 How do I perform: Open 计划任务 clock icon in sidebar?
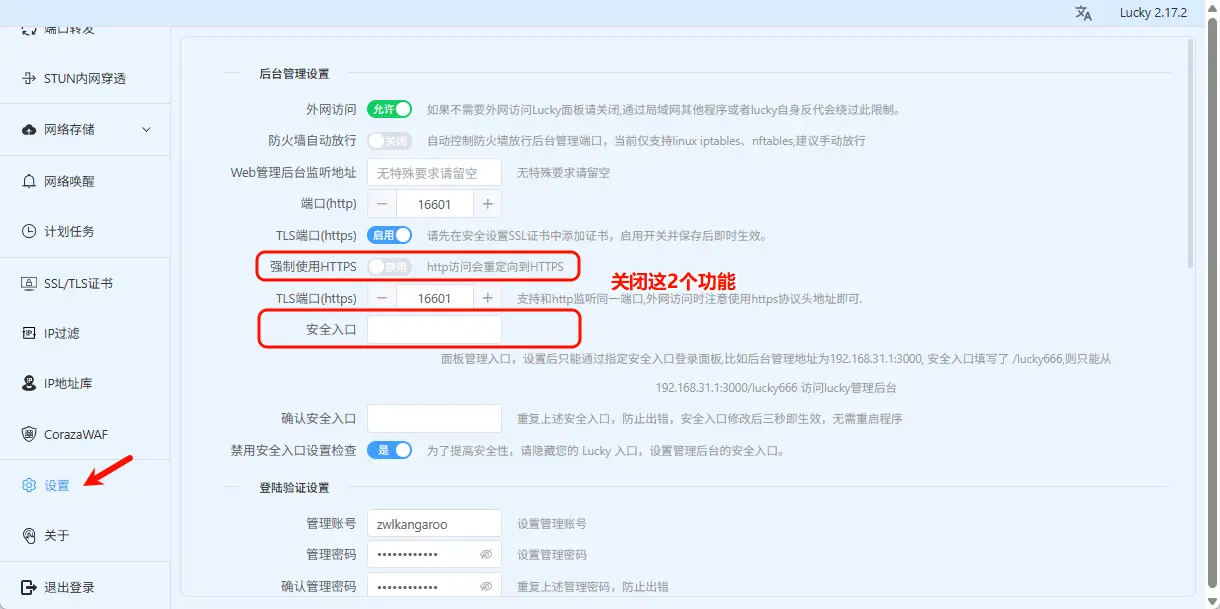(x=29, y=231)
